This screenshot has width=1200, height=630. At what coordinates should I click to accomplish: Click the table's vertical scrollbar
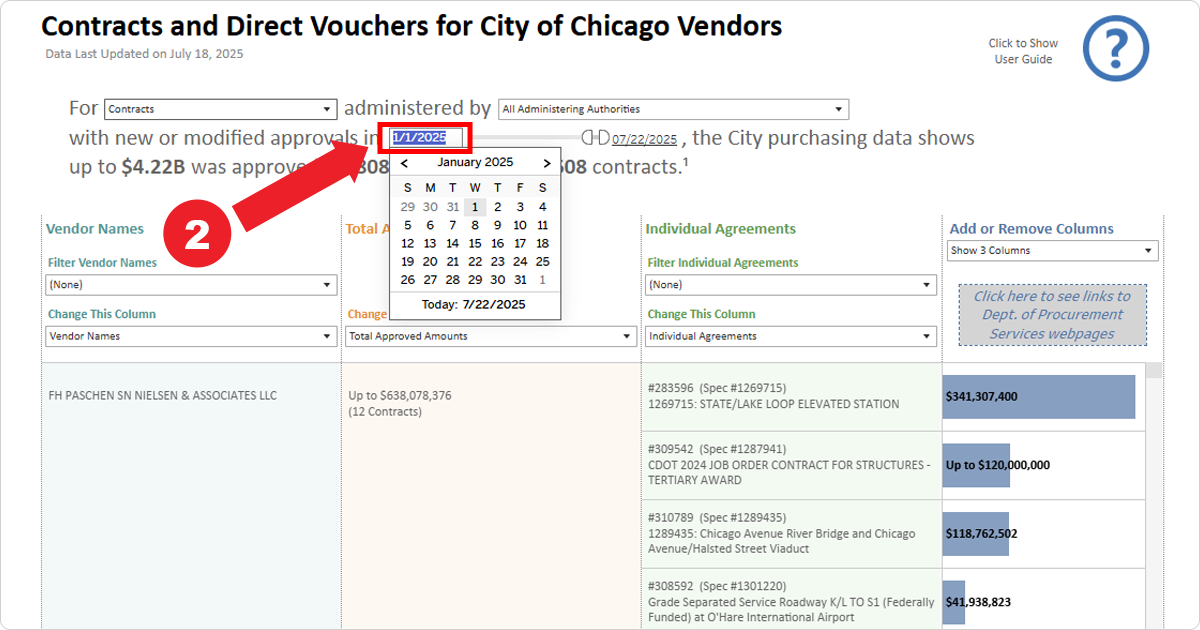pyautogui.click(x=1154, y=497)
